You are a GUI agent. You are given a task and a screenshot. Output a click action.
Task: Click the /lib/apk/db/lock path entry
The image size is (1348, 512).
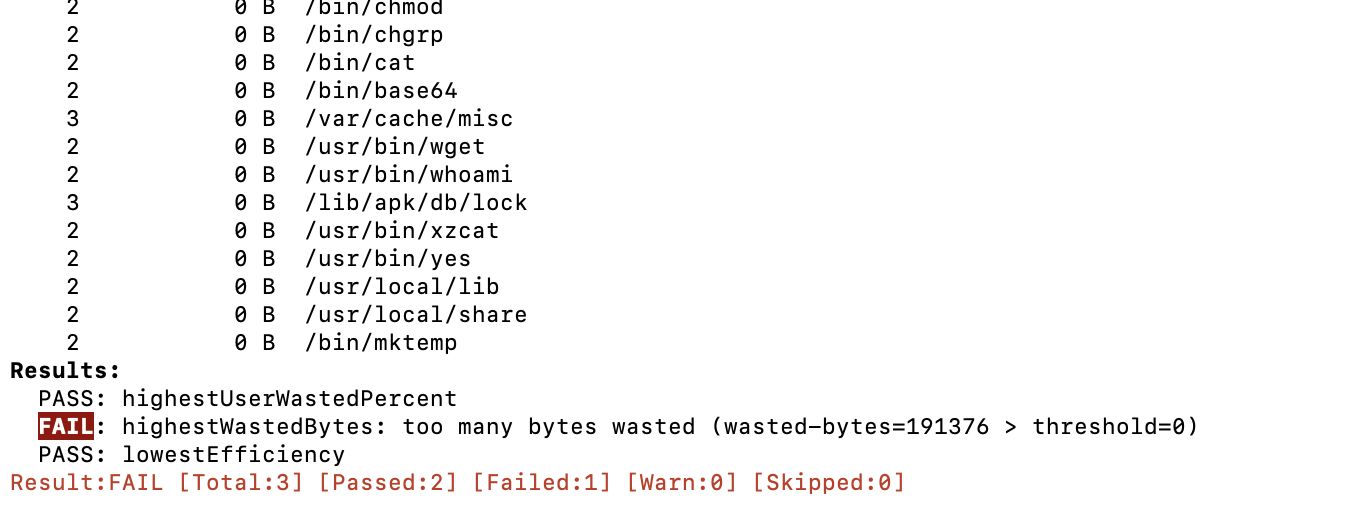[416, 203]
